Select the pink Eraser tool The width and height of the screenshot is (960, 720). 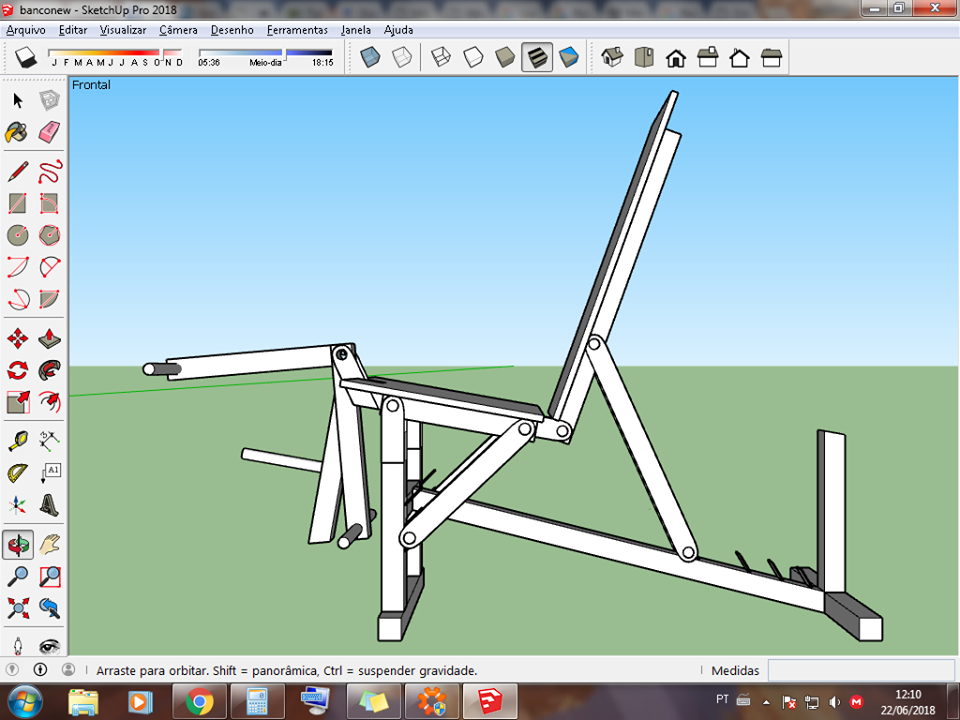[x=50, y=132]
